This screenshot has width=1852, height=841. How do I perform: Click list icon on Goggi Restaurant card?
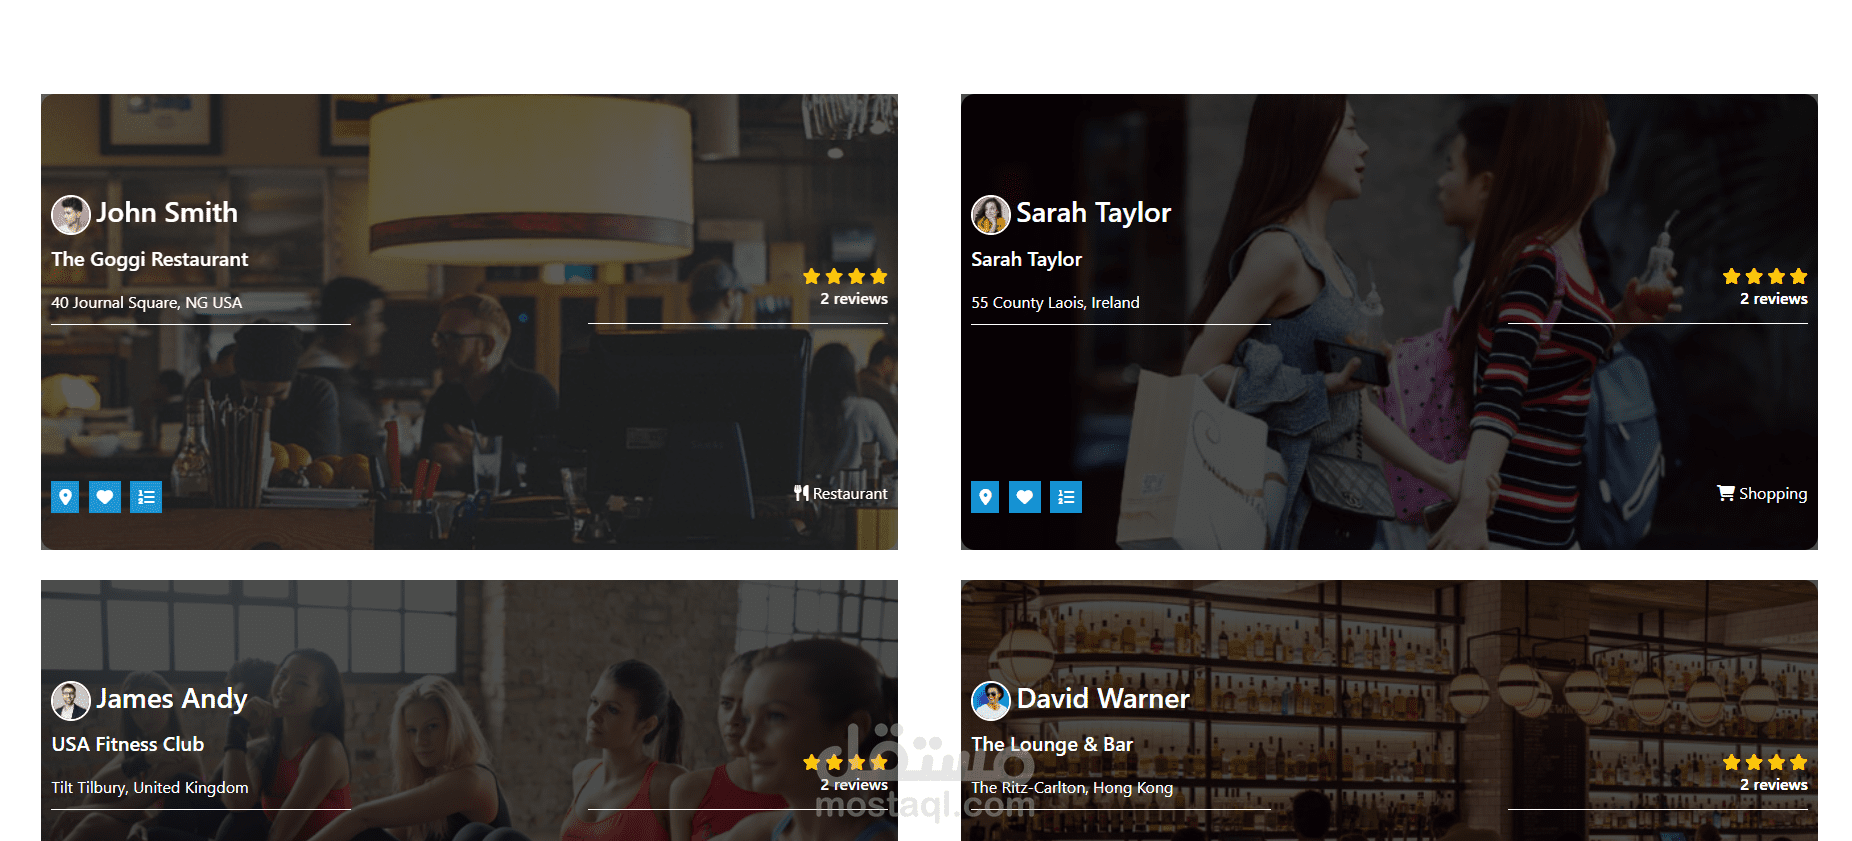coord(146,497)
